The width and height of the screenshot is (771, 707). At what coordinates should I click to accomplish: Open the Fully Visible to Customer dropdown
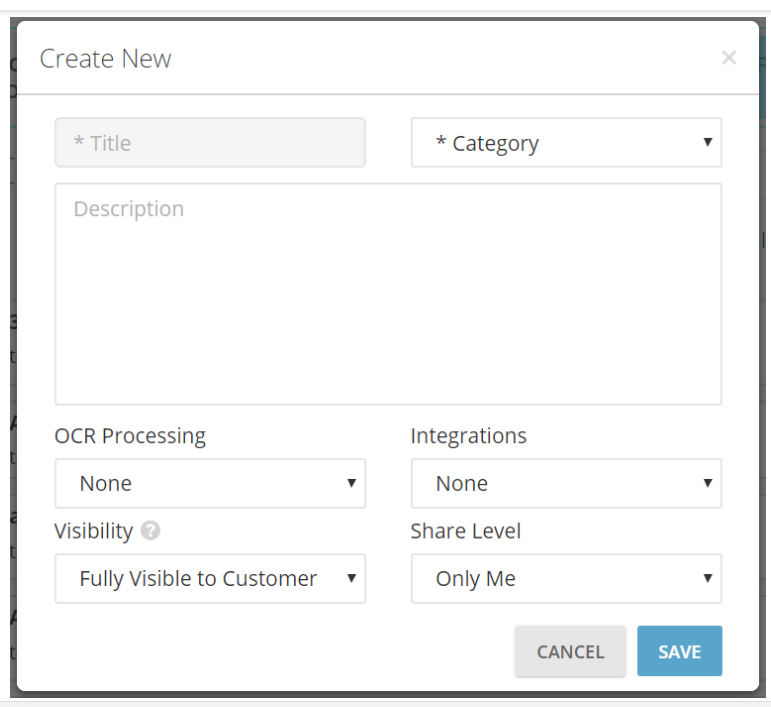click(x=210, y=579)
